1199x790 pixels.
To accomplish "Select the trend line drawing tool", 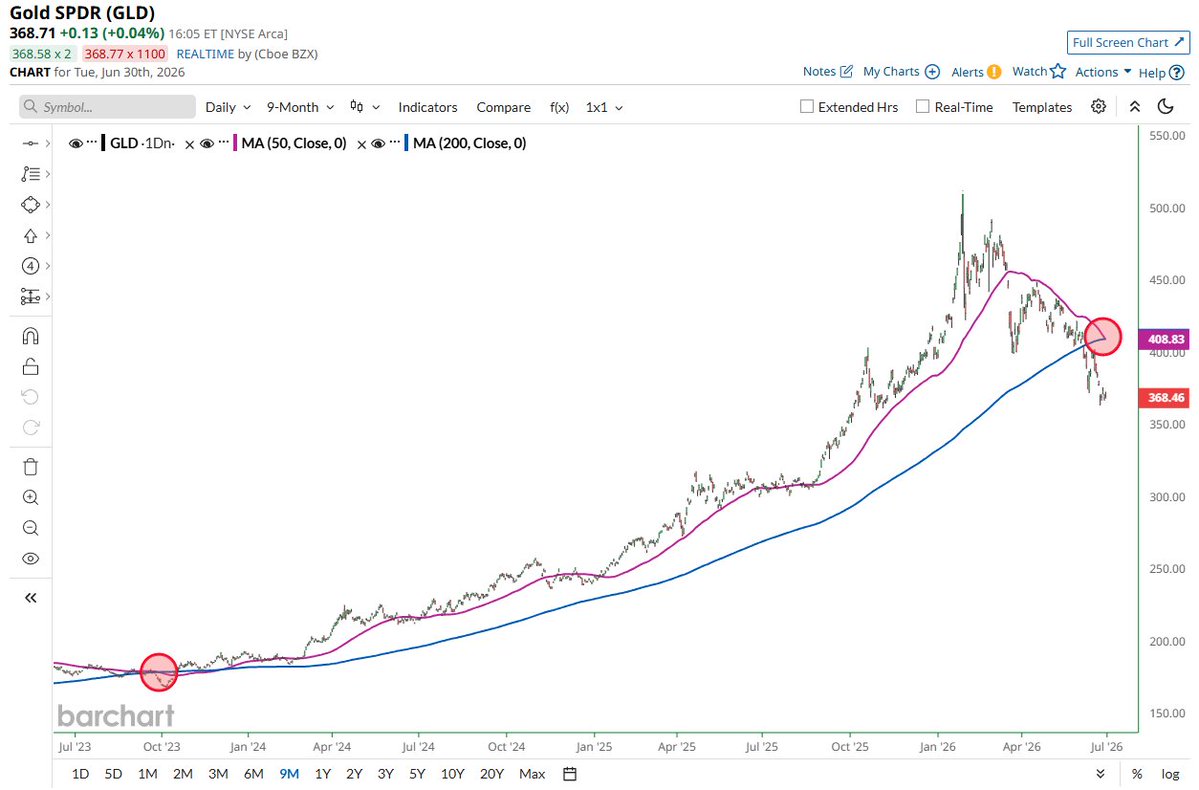I will (30, 143).
